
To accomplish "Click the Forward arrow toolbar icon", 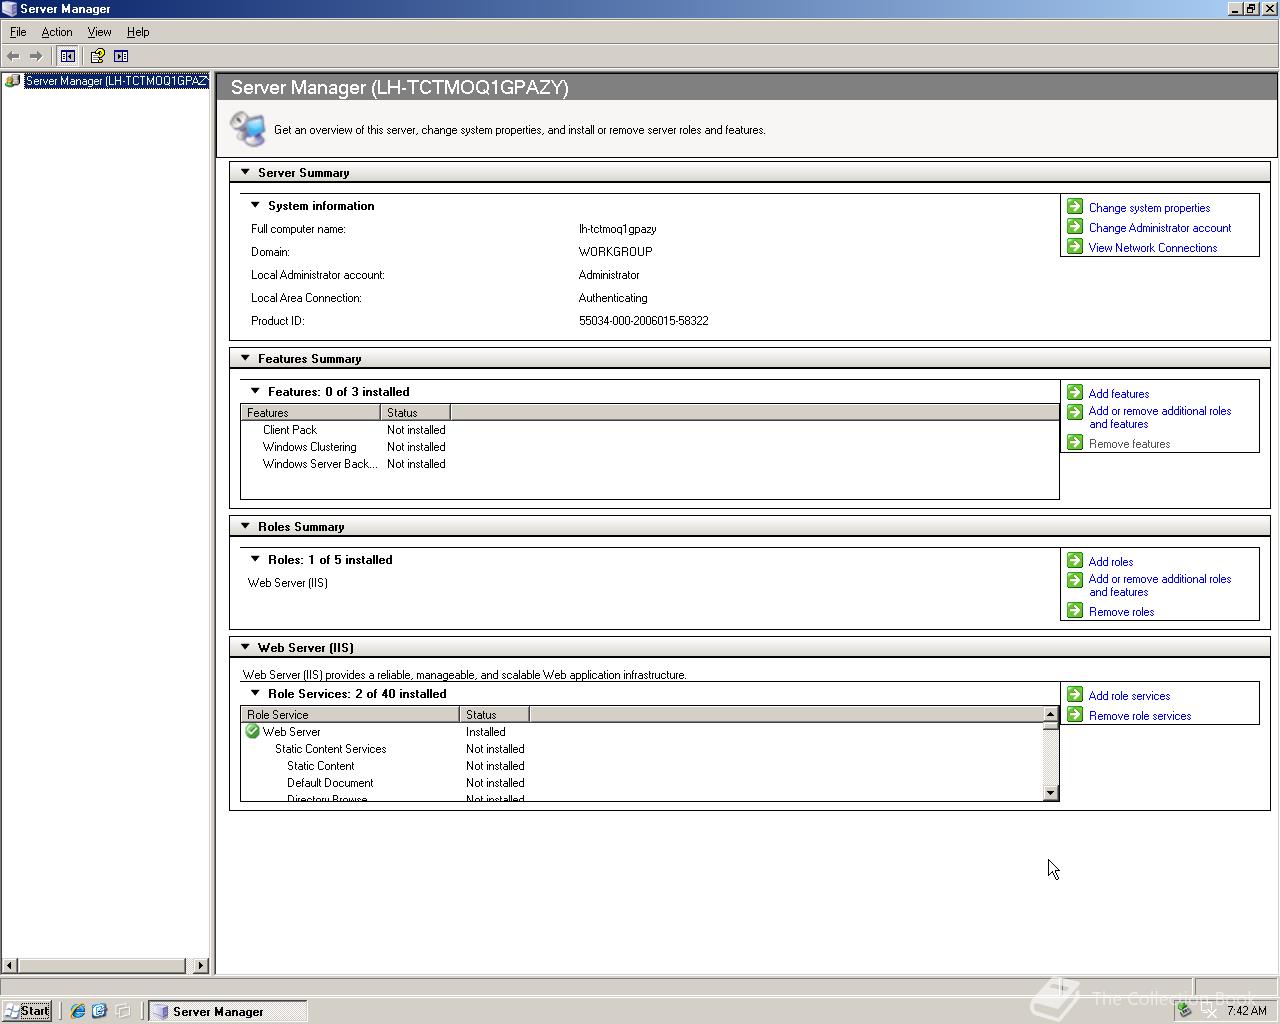I will coord(36,56).
